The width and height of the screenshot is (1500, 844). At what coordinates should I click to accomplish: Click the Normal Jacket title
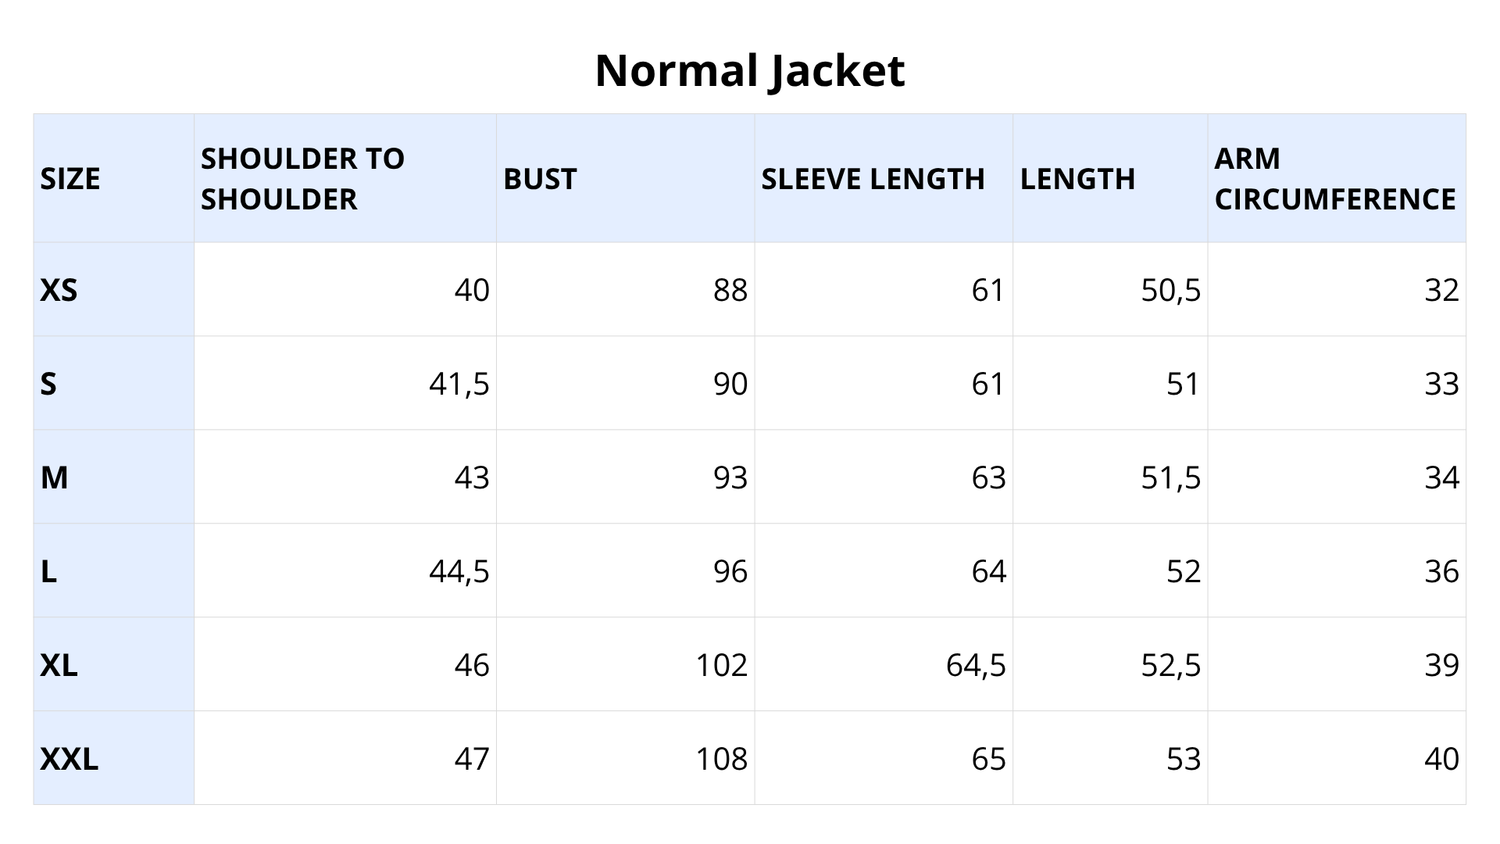(x=749, y=71)
